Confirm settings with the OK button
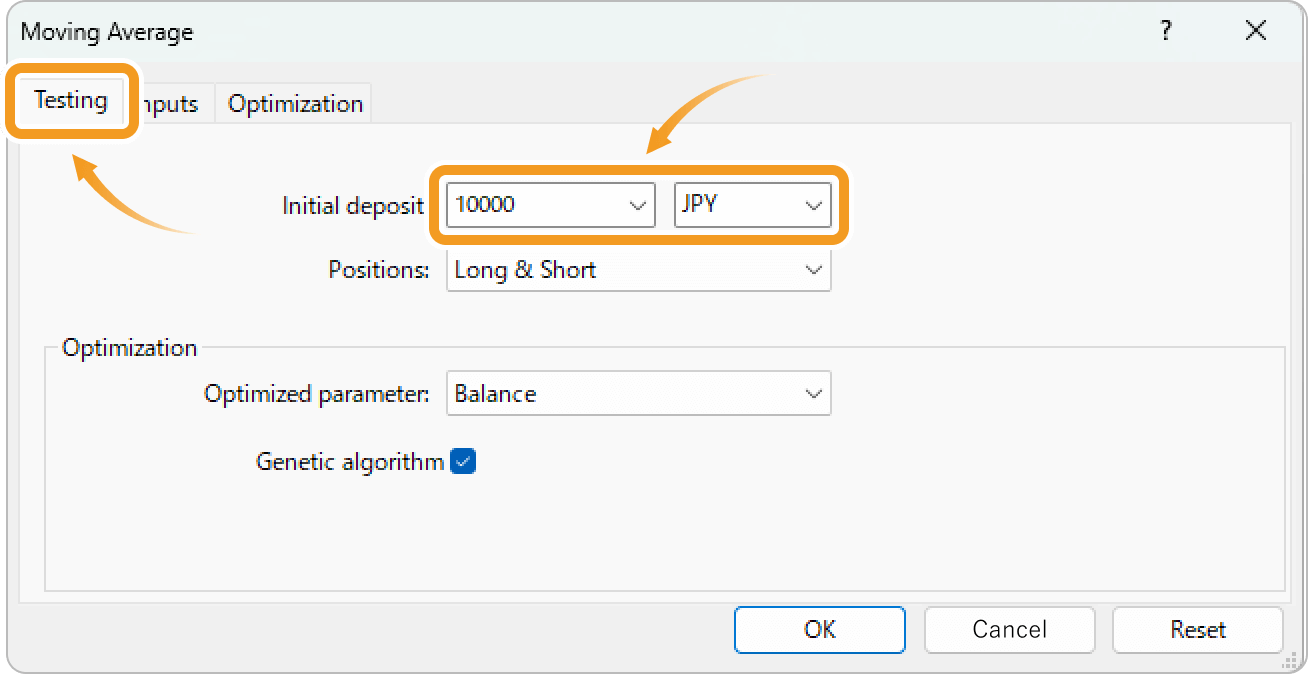 click(819, 629)
